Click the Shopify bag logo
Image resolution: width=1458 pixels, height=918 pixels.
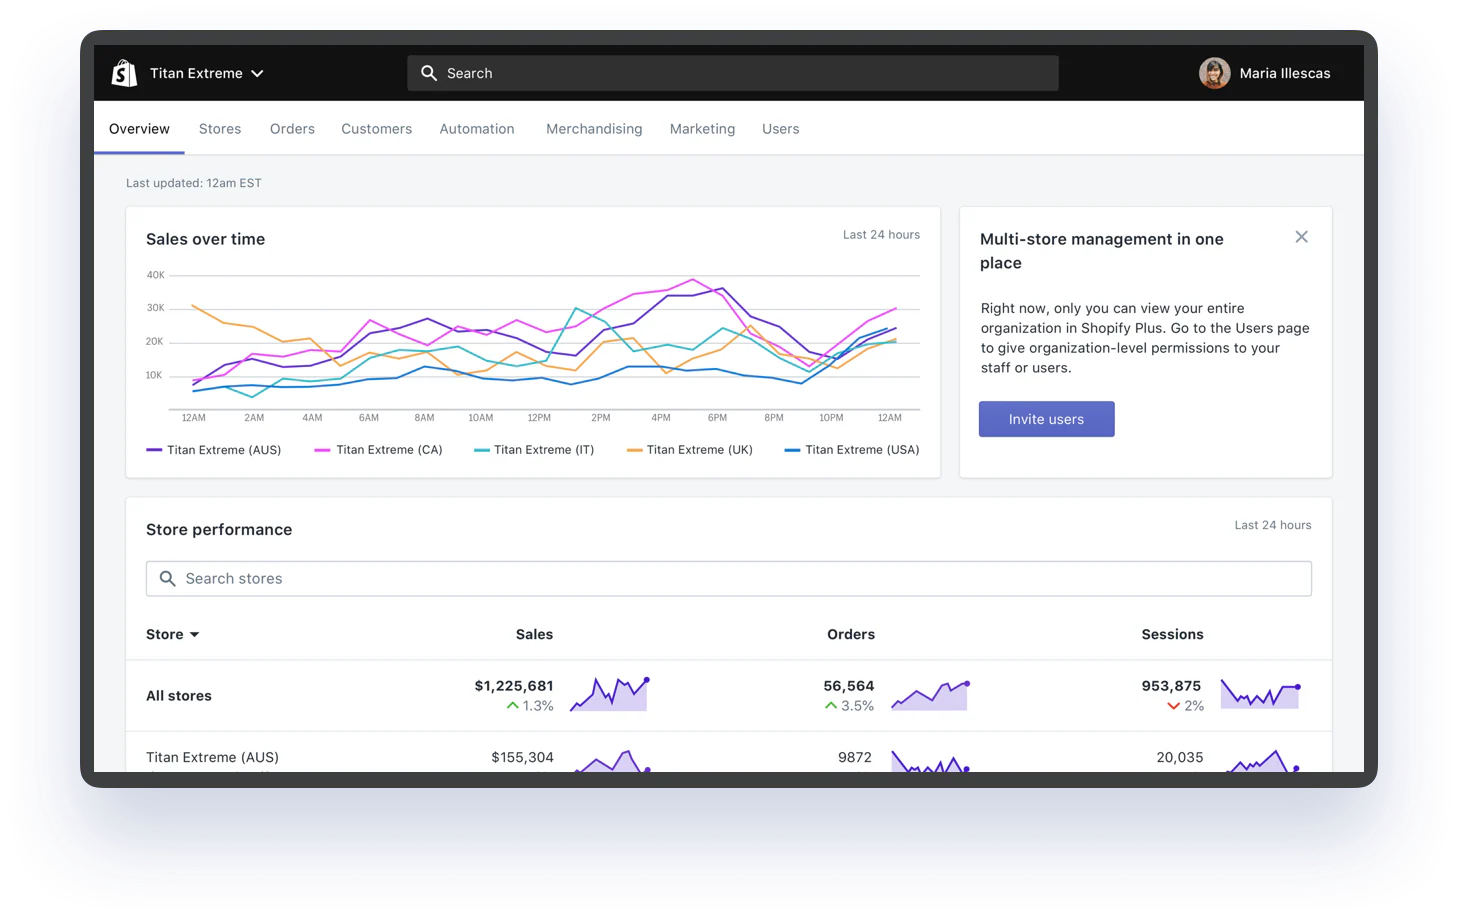click(124, 73)
